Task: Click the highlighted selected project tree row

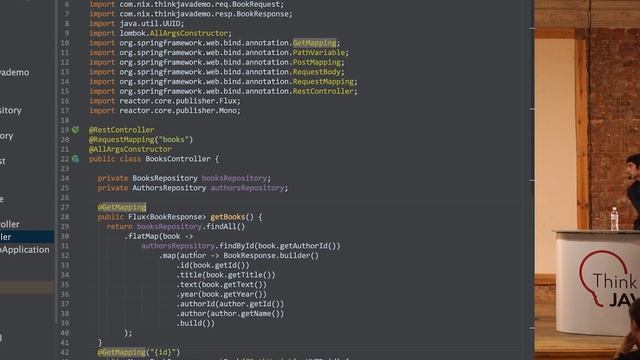Action: click(x=27, y=237)
